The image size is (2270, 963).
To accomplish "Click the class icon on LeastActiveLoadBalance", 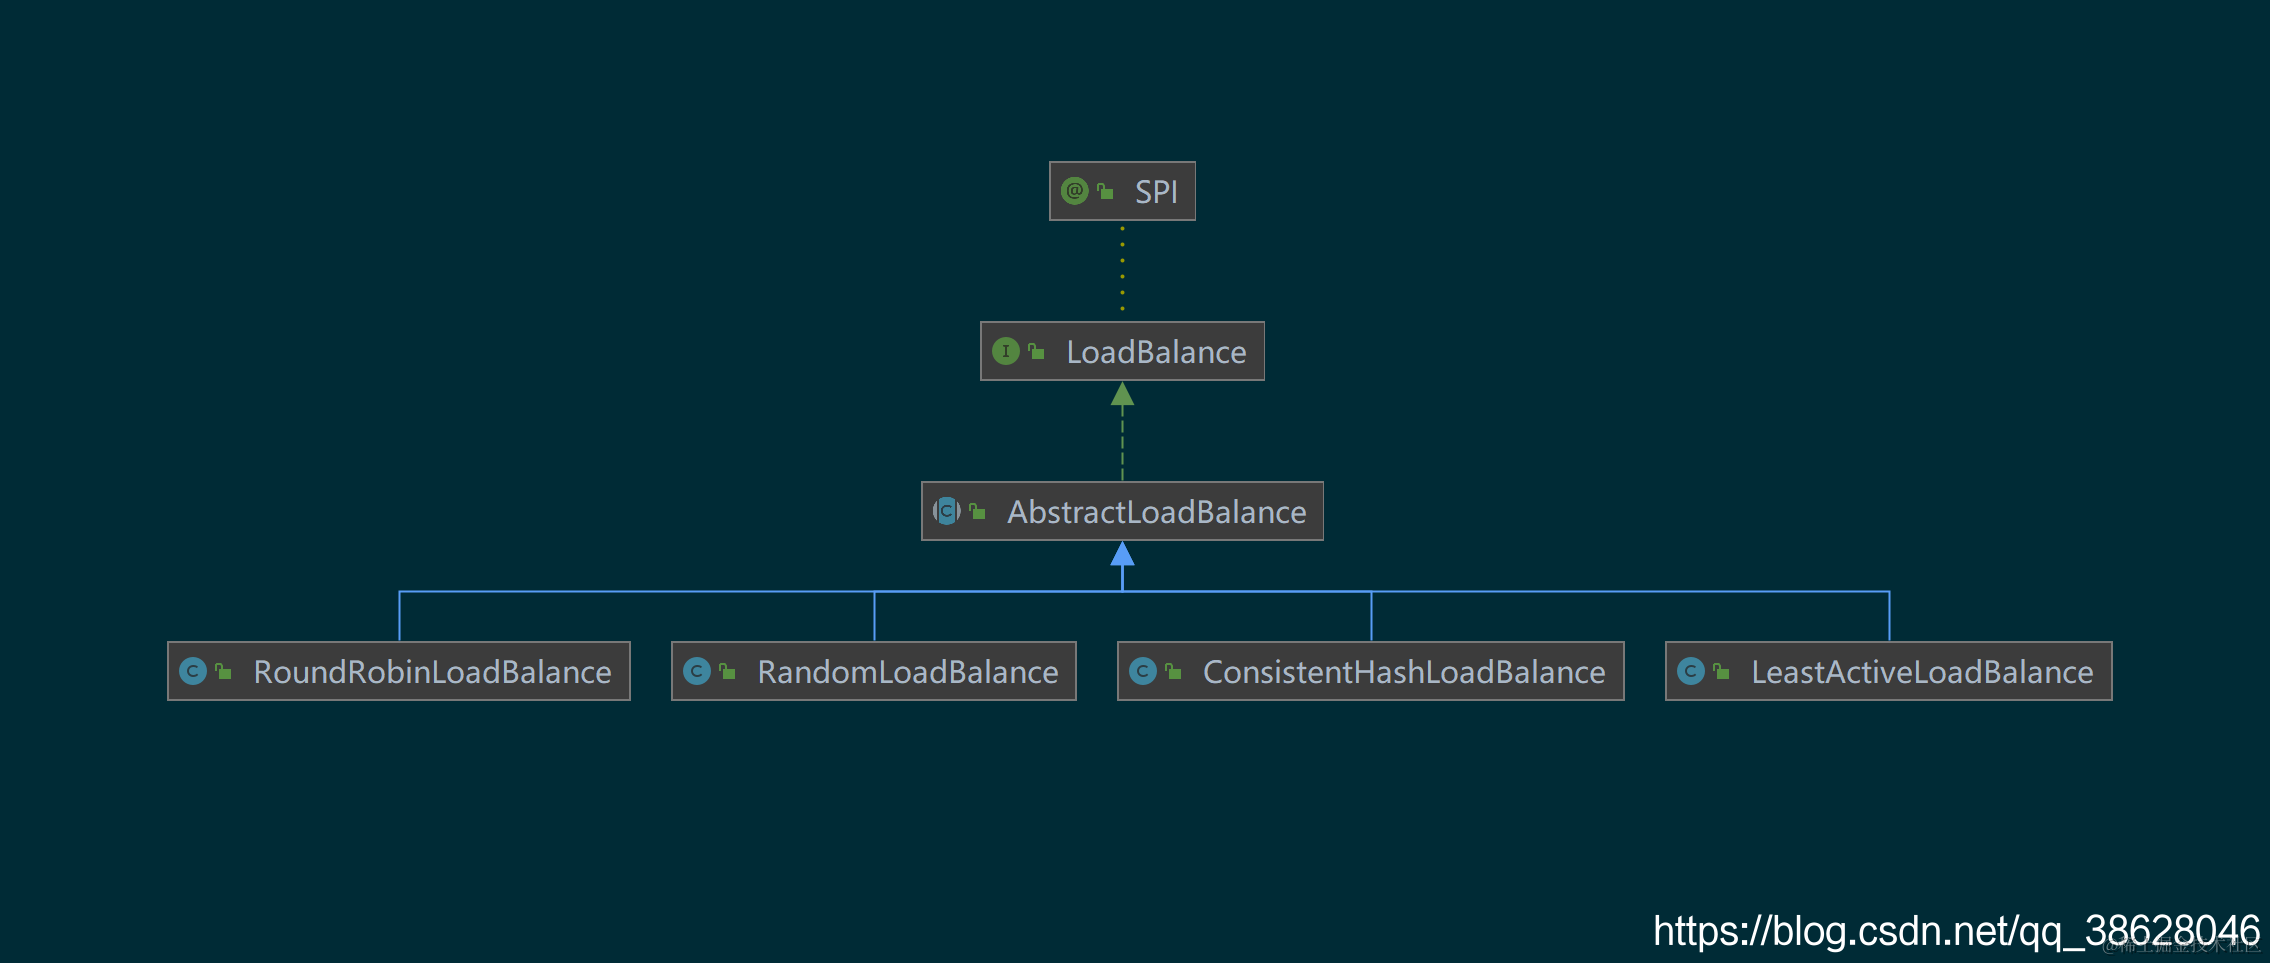I will tap(1690, 671).
